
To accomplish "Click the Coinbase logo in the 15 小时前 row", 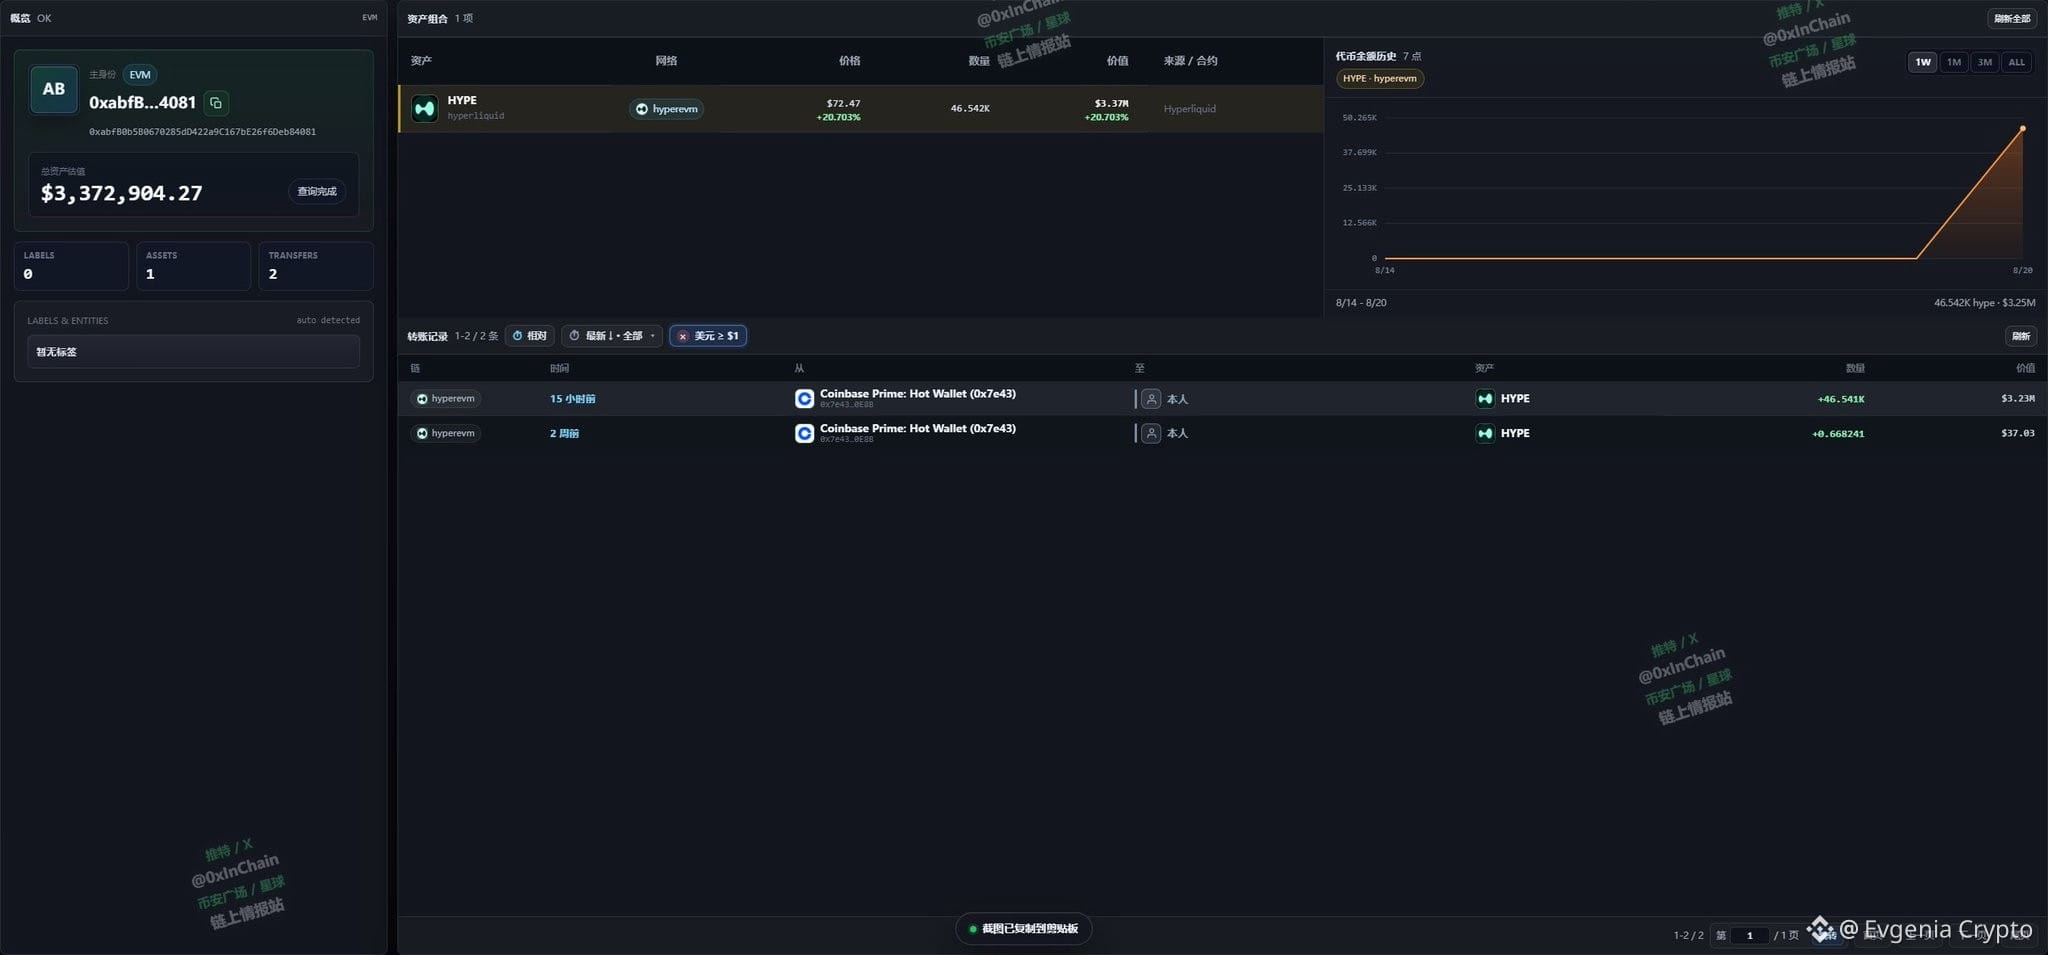I will [x=804, y=399].
